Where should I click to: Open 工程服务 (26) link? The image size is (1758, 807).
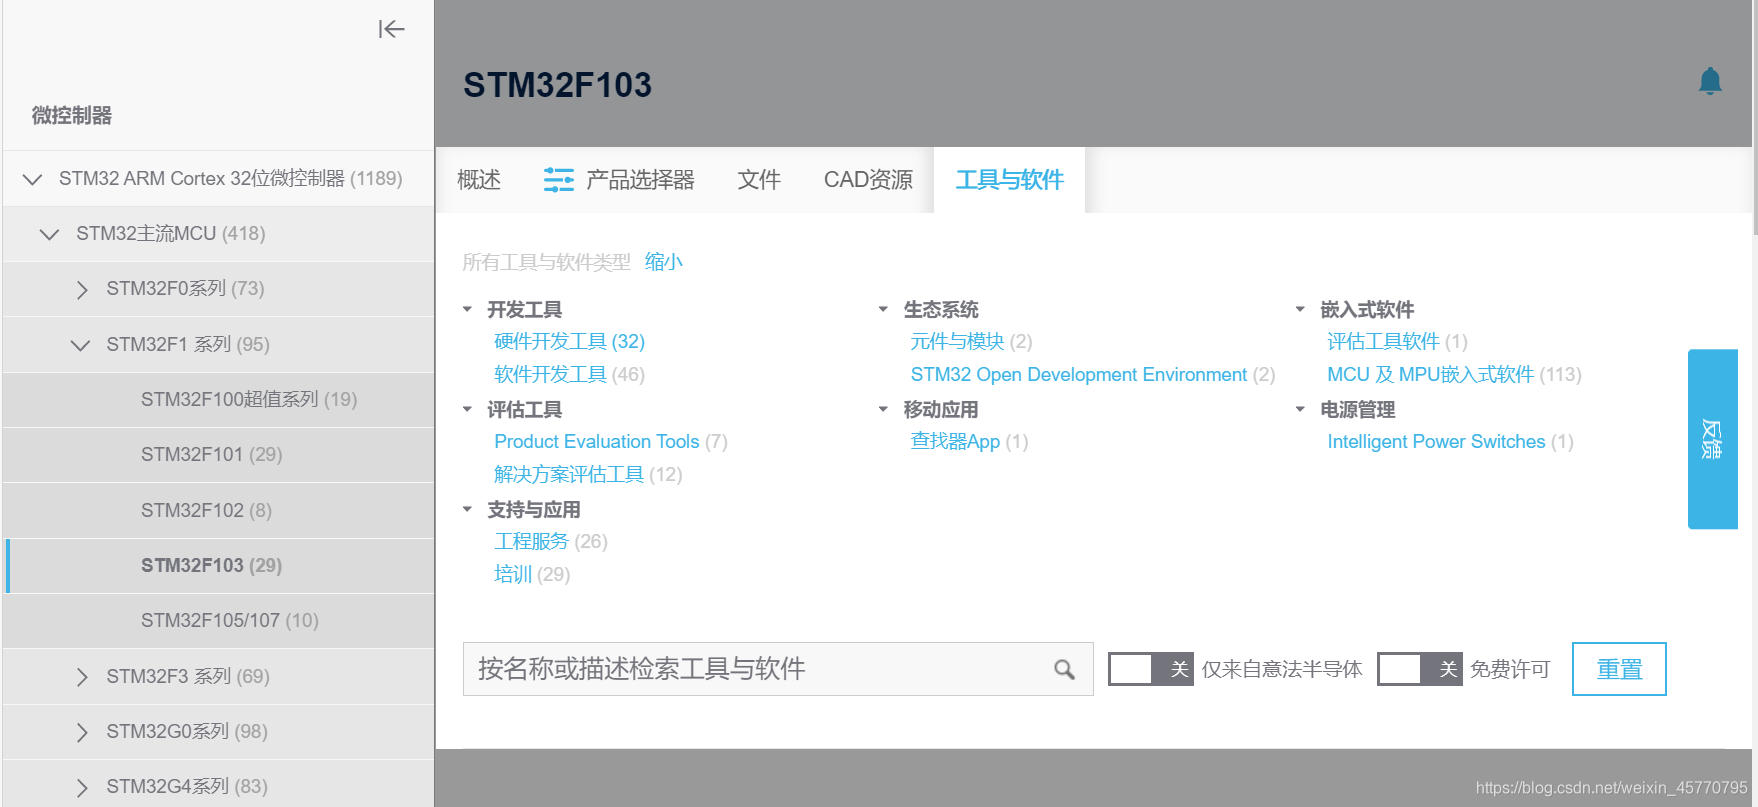click(551, 542)
